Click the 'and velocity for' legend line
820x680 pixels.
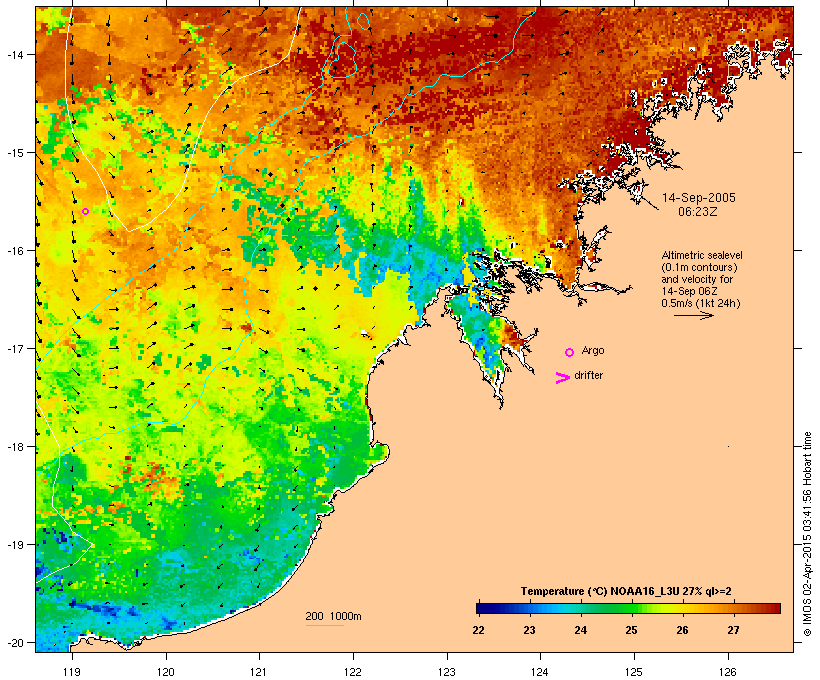point(697,279)
